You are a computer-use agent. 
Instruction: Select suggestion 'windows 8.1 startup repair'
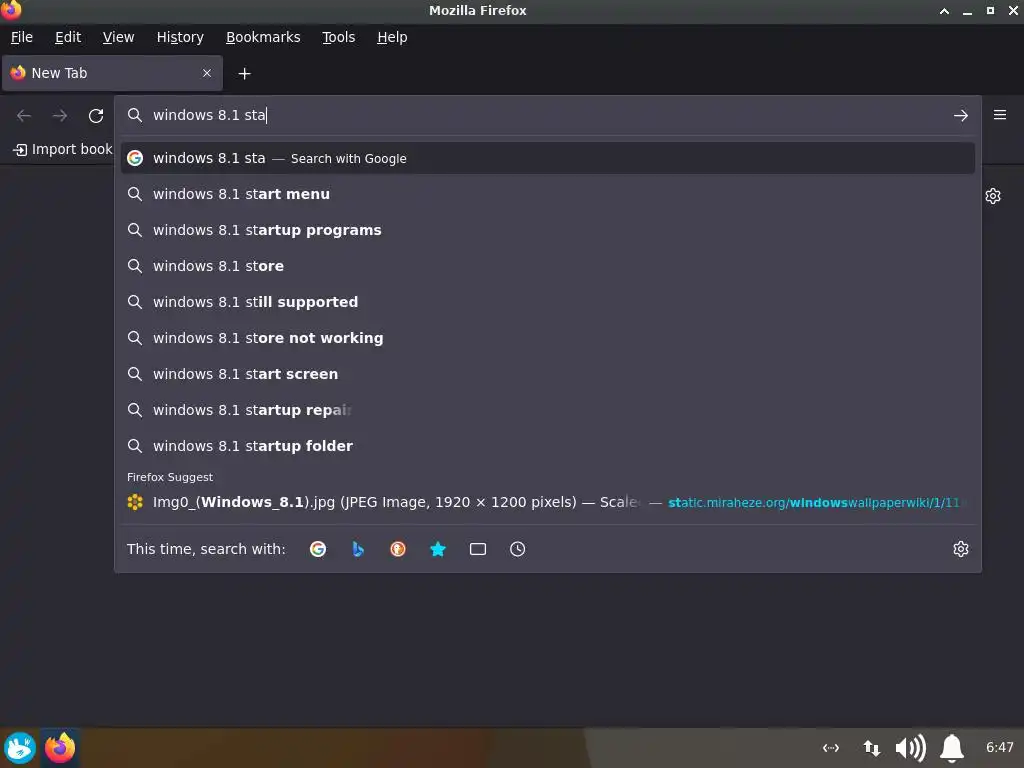[547, 409]
